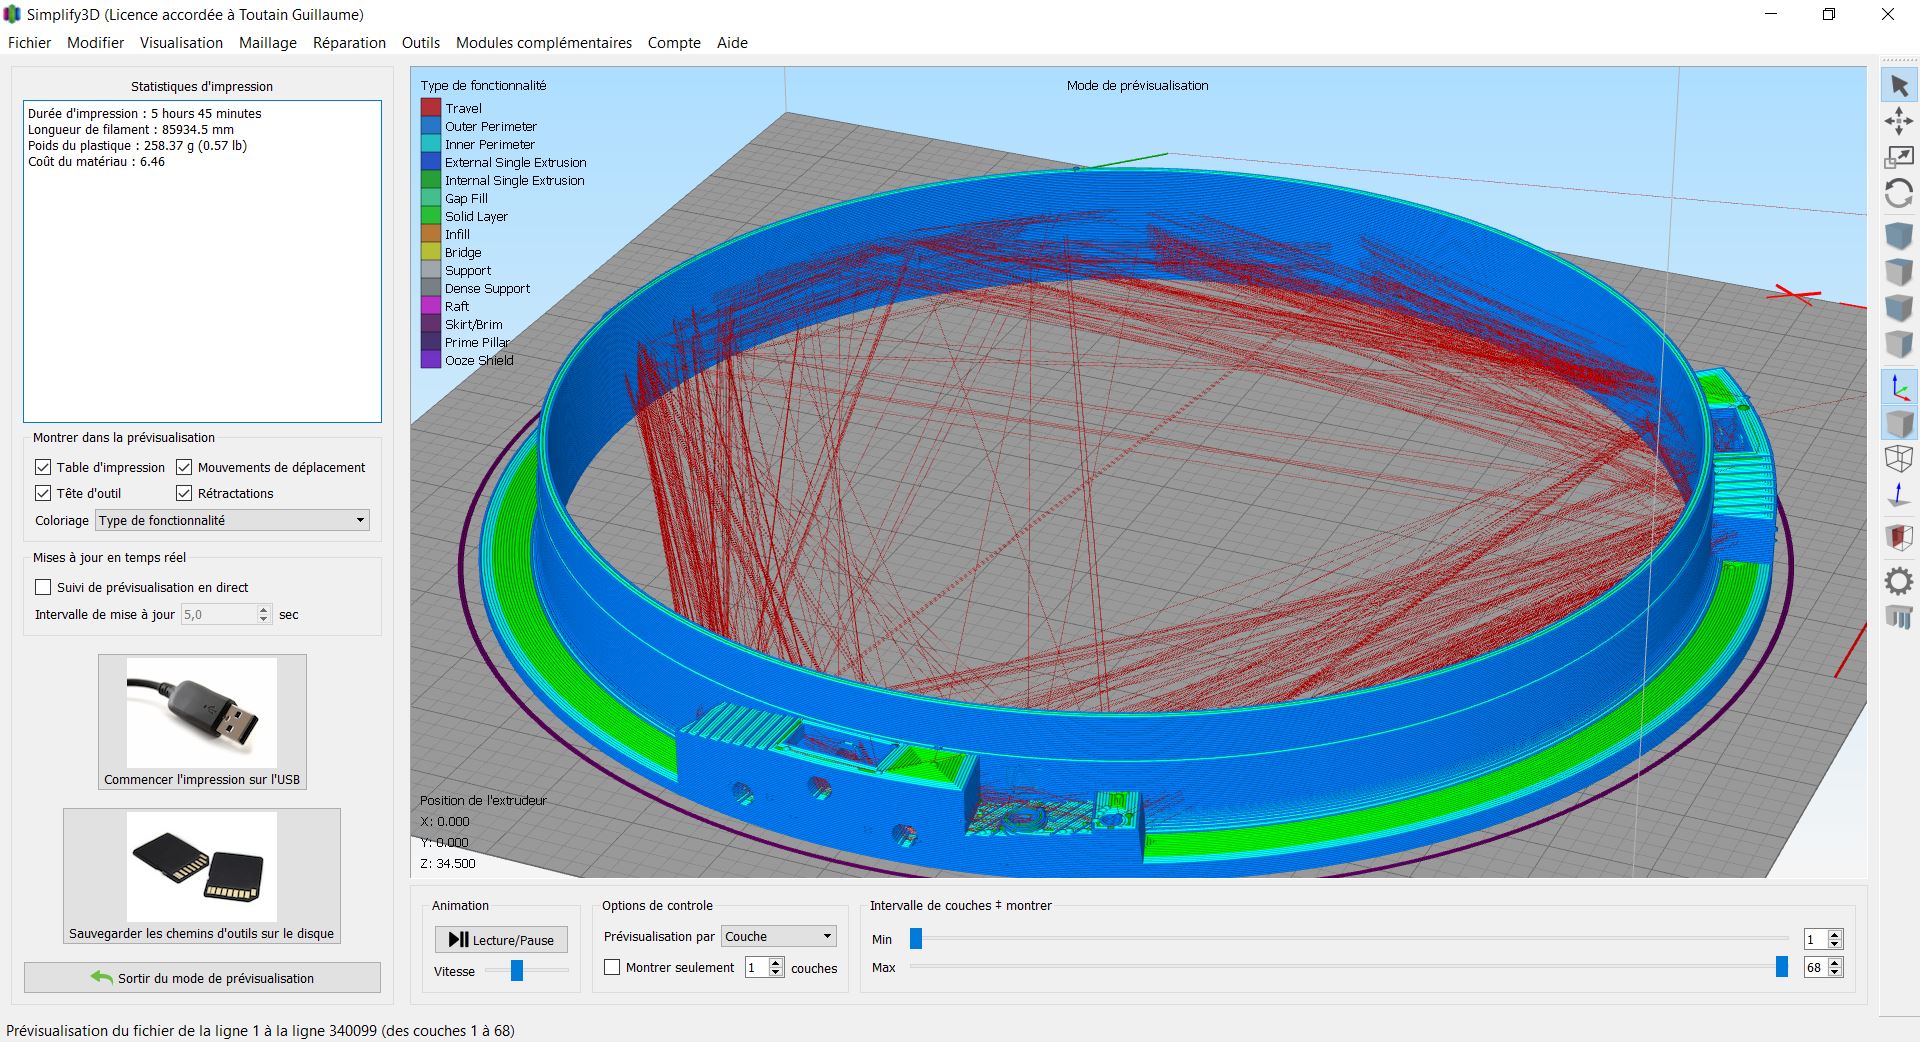1920x1042 pixels.
Task: Click the status bar text 'Prévisualisation du fichier de la ligne 1'
Action: pyautogui.click(x=260, y=1030)
